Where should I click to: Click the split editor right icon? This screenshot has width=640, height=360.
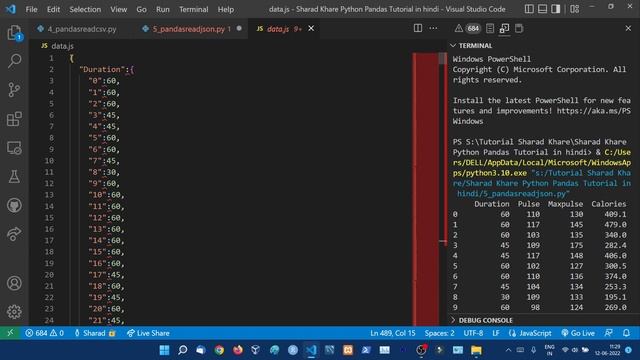[418, 28]
